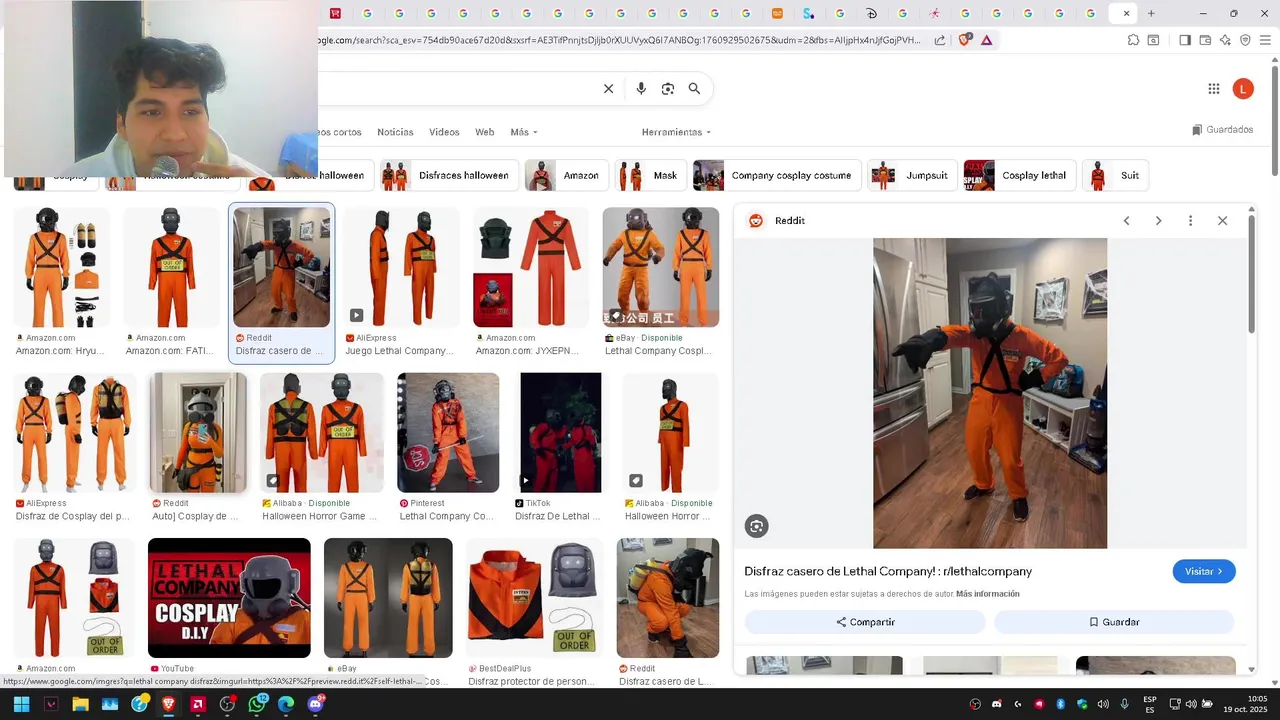Select the Mask filter chip
1280x720 pixels.
(650, 175)
